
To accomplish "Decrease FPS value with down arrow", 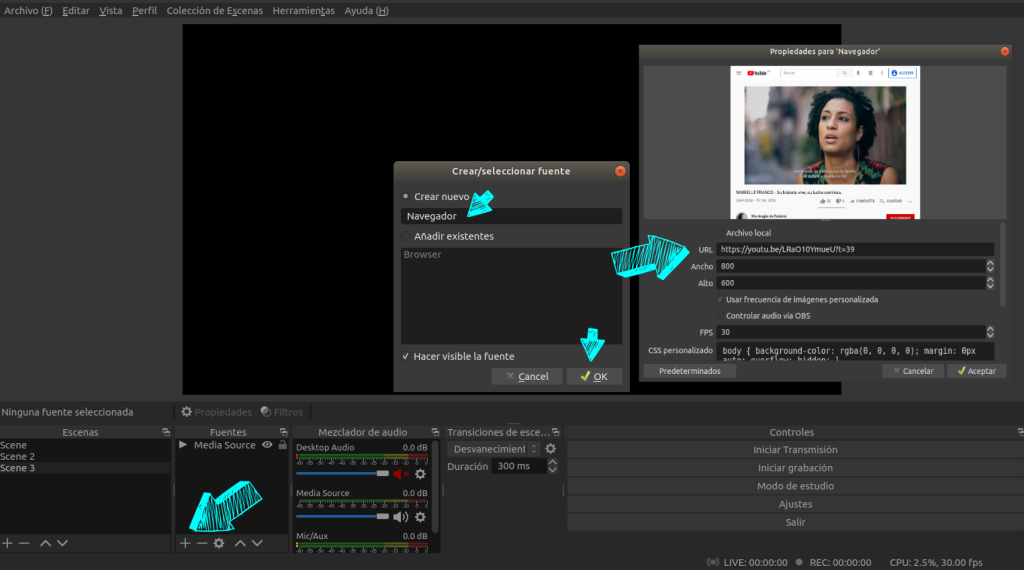I will (990, 335).
